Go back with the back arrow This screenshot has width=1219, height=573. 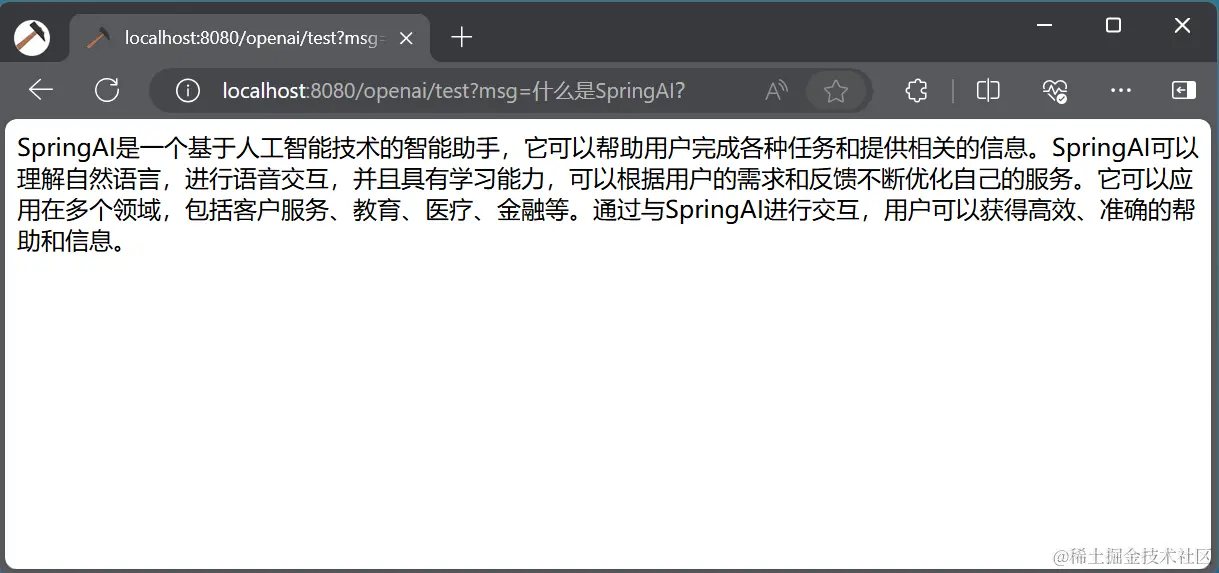click(x=40, y=91)
